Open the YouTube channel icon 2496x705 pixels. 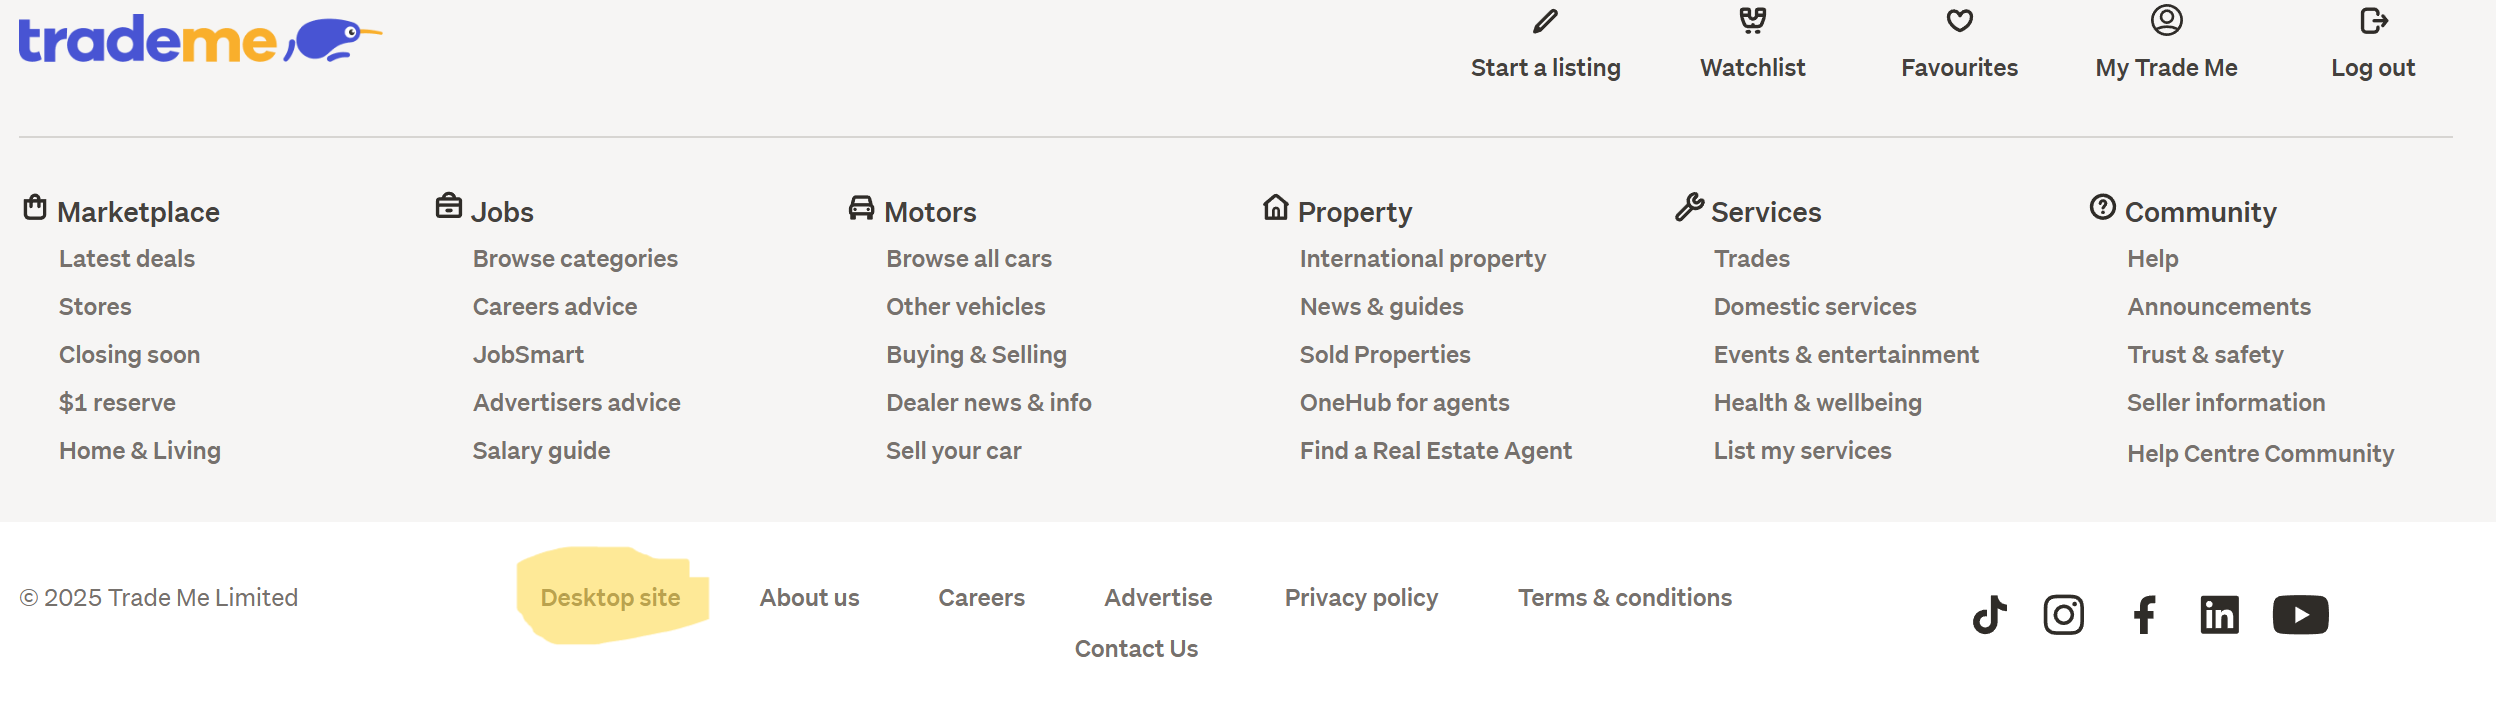tap(2300, 615)
